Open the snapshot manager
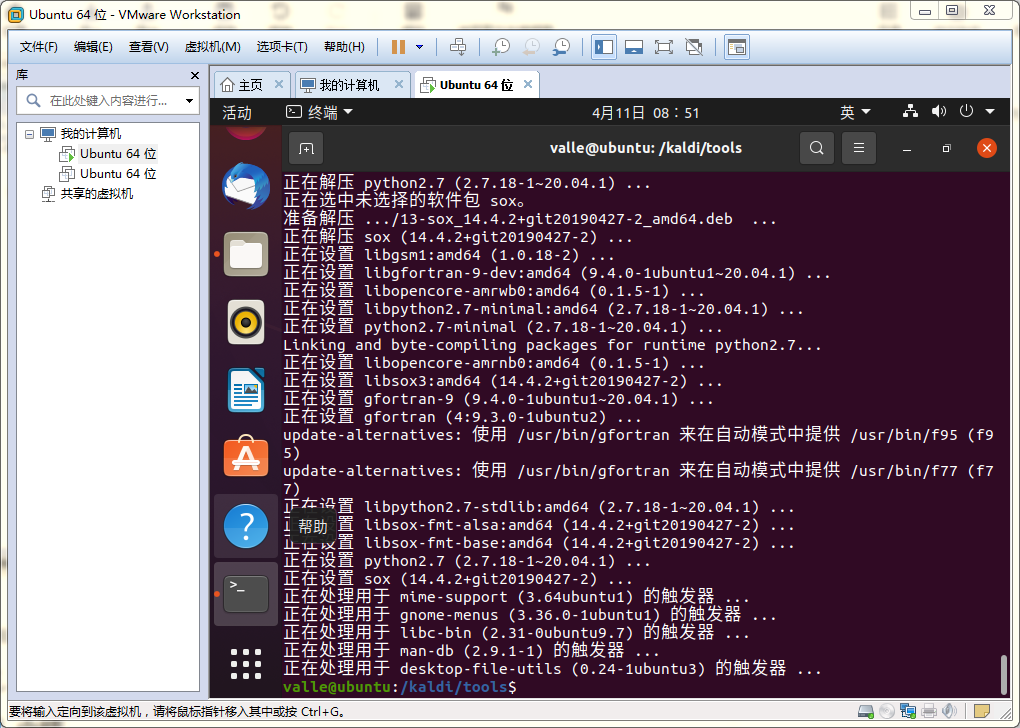This screenshot has width=1020, height=728. pos(561,47)
